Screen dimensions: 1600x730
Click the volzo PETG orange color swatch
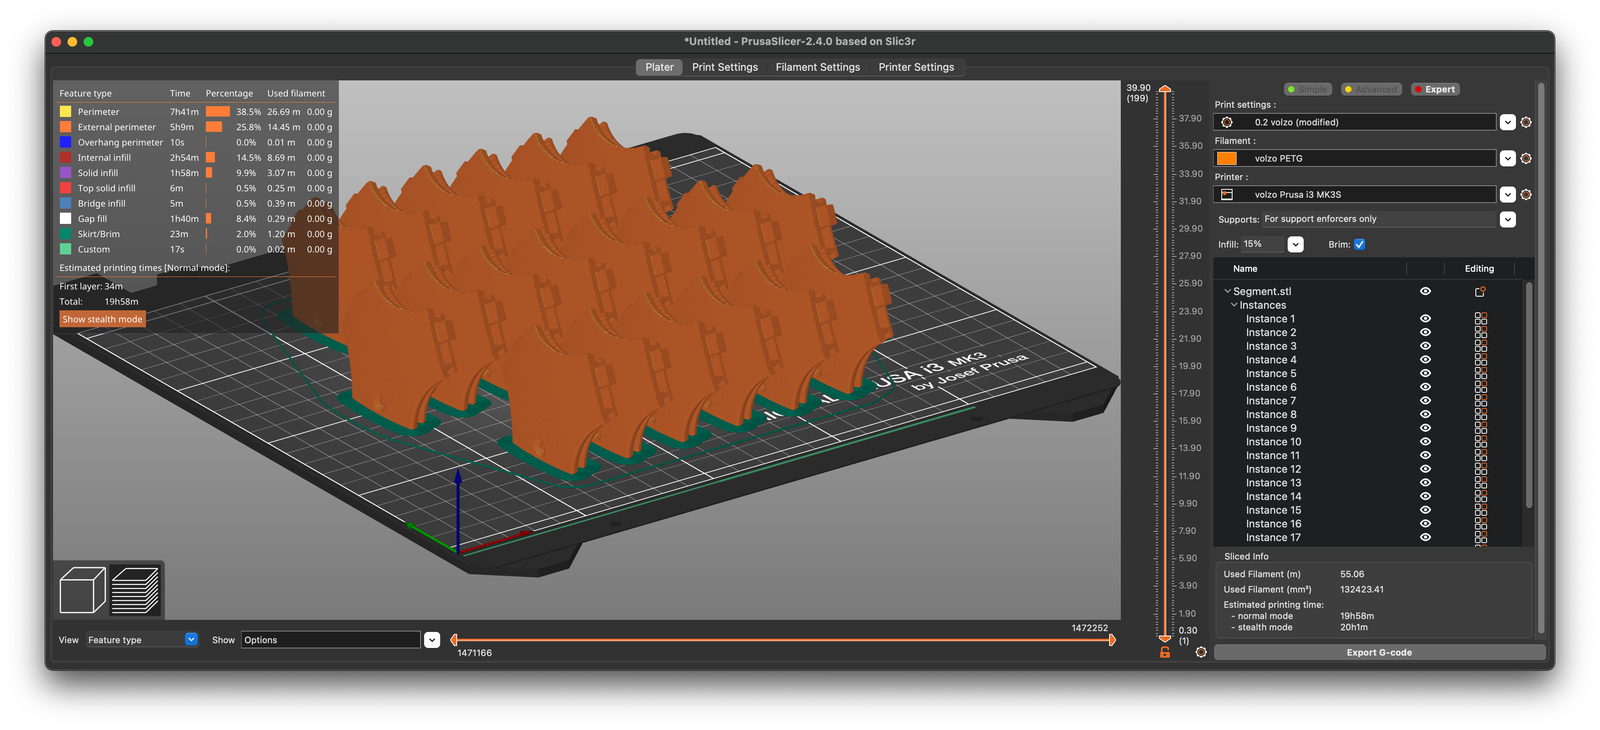[x=1227, y=158]
